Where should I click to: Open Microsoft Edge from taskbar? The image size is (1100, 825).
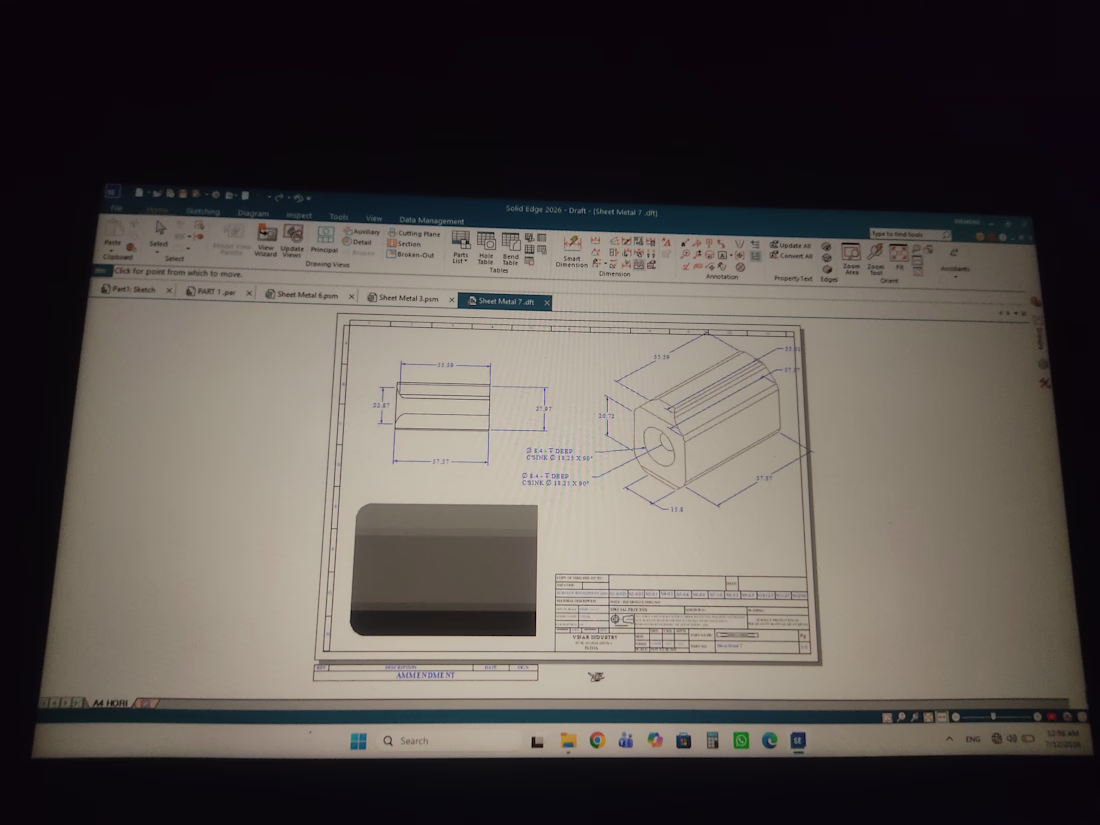coord(770,740)
